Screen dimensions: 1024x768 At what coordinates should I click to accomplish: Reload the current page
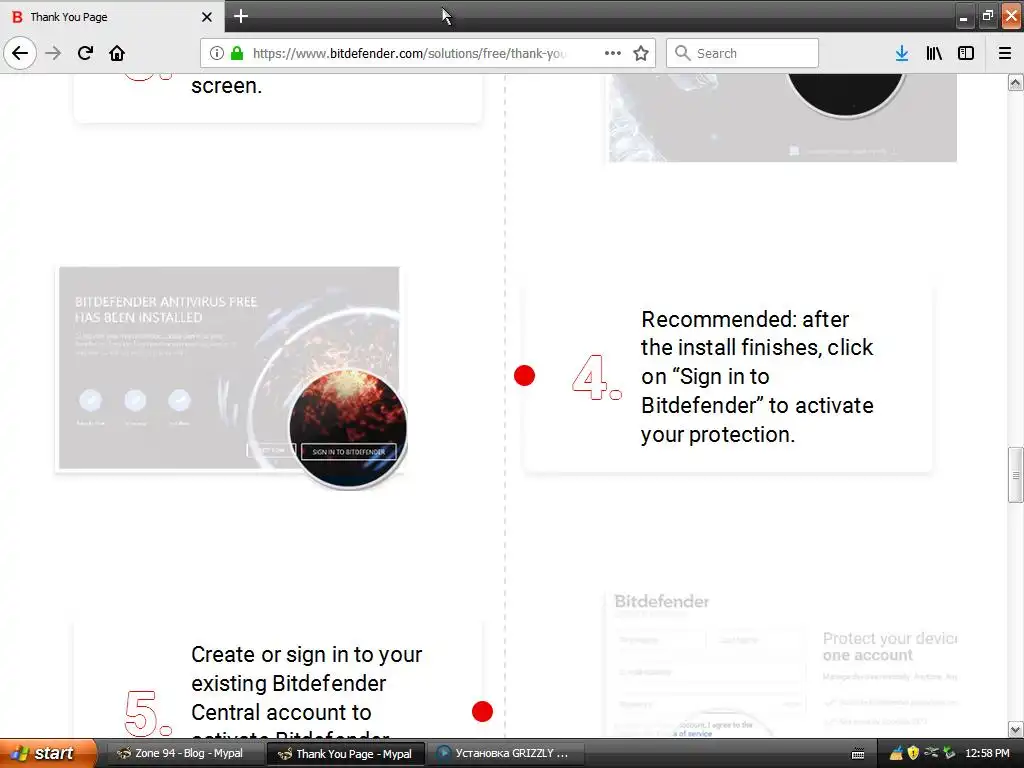point(85,53)
